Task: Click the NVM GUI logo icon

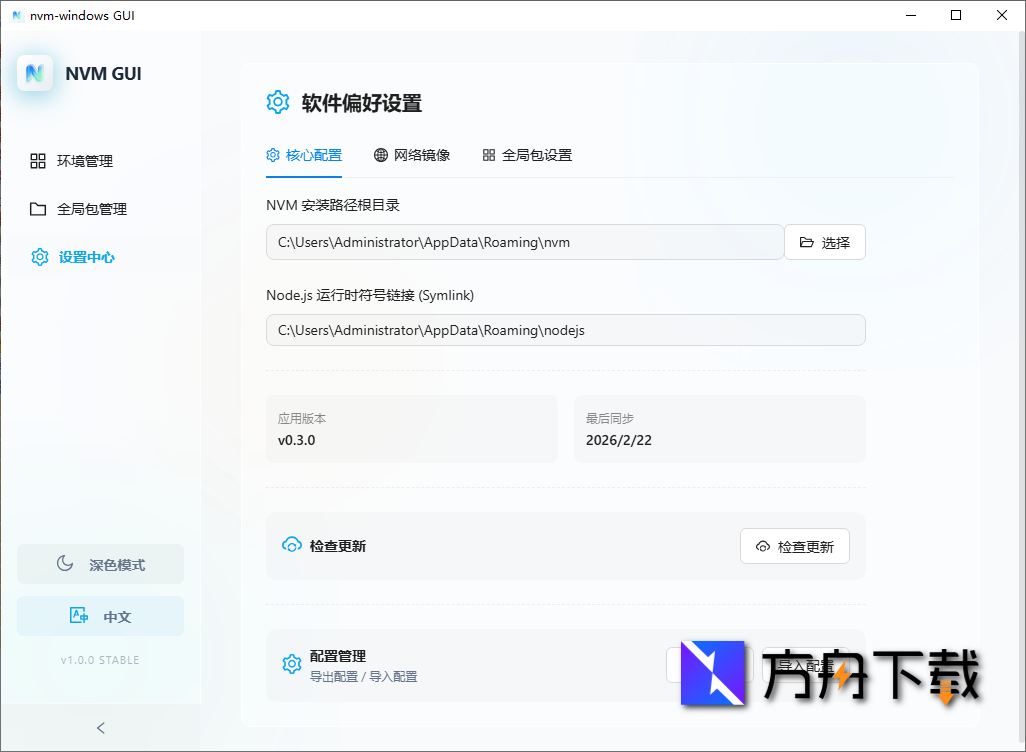Action: (35, 74)
